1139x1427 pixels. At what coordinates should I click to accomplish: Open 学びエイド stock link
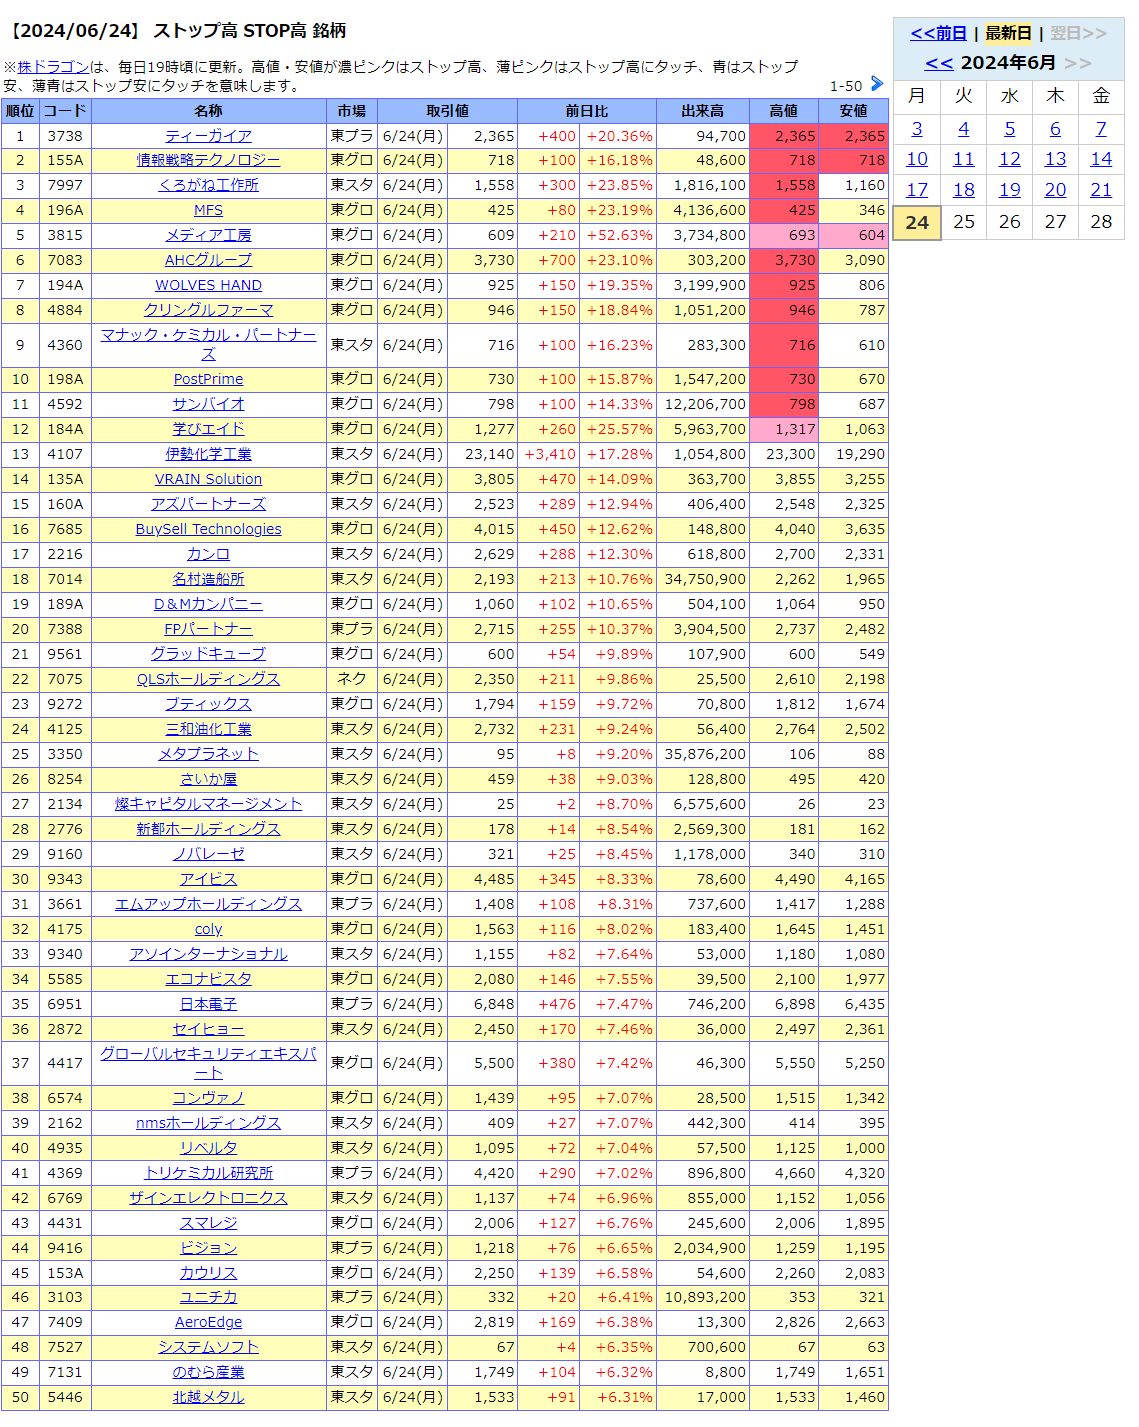pyautogui.click(x=208, y=429)
